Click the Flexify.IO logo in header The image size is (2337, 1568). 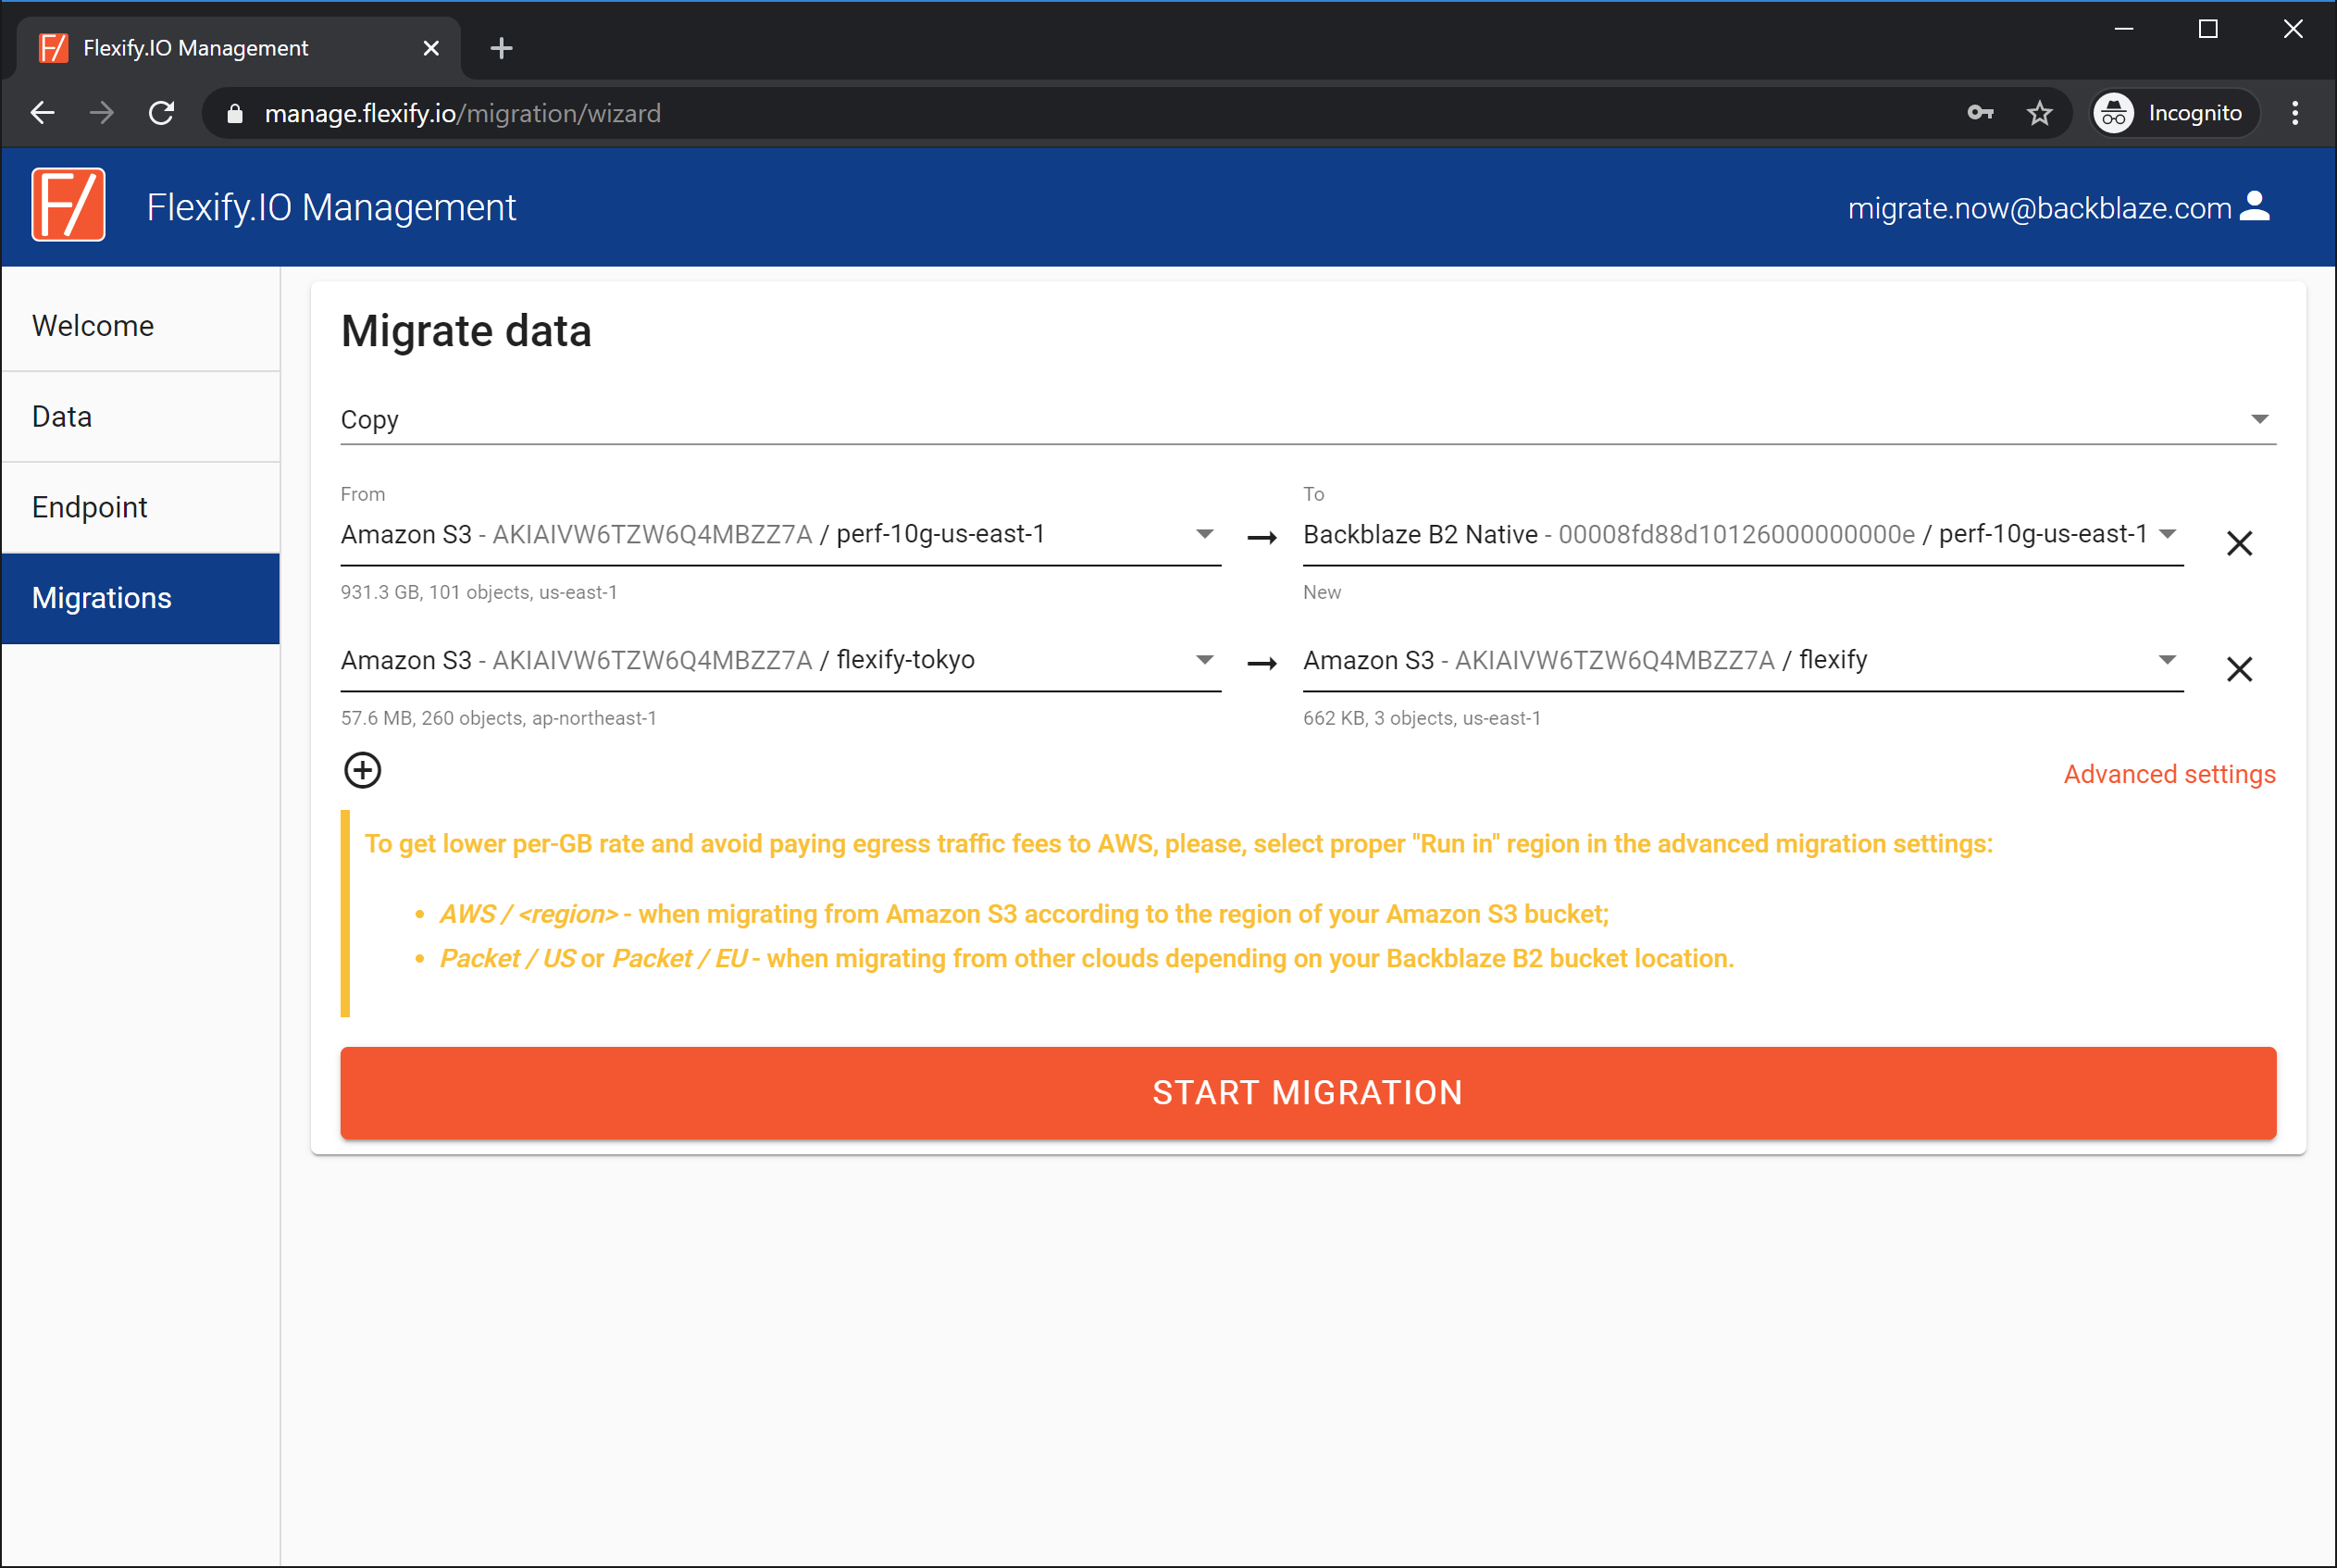pos(69,205)
